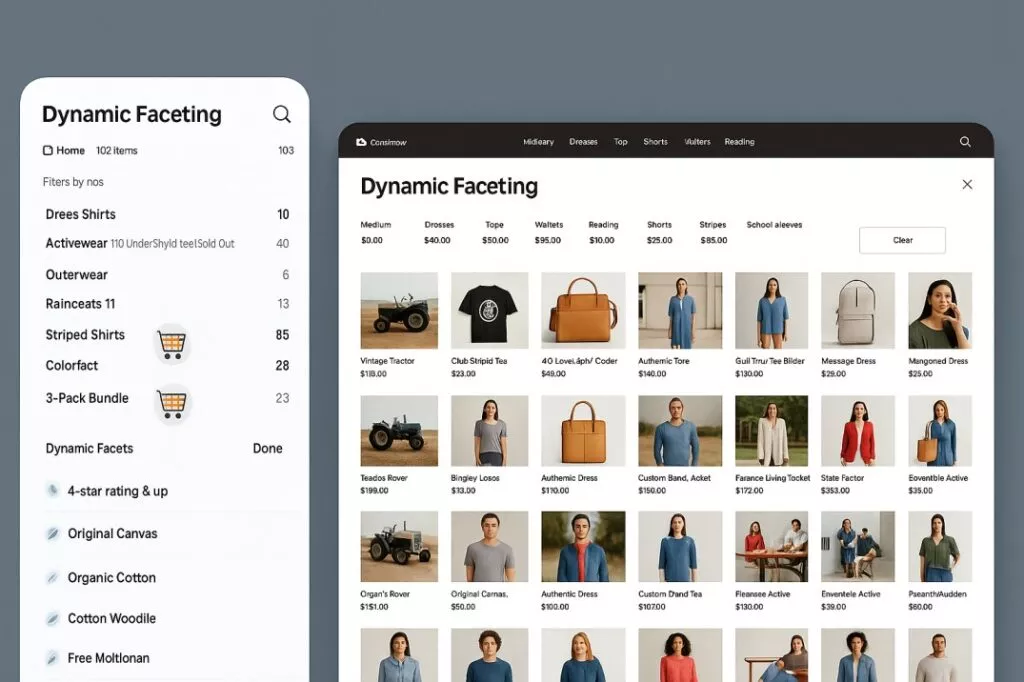Click the search icon in the dark navbar

pyautogui.click(x=965, y=142)
